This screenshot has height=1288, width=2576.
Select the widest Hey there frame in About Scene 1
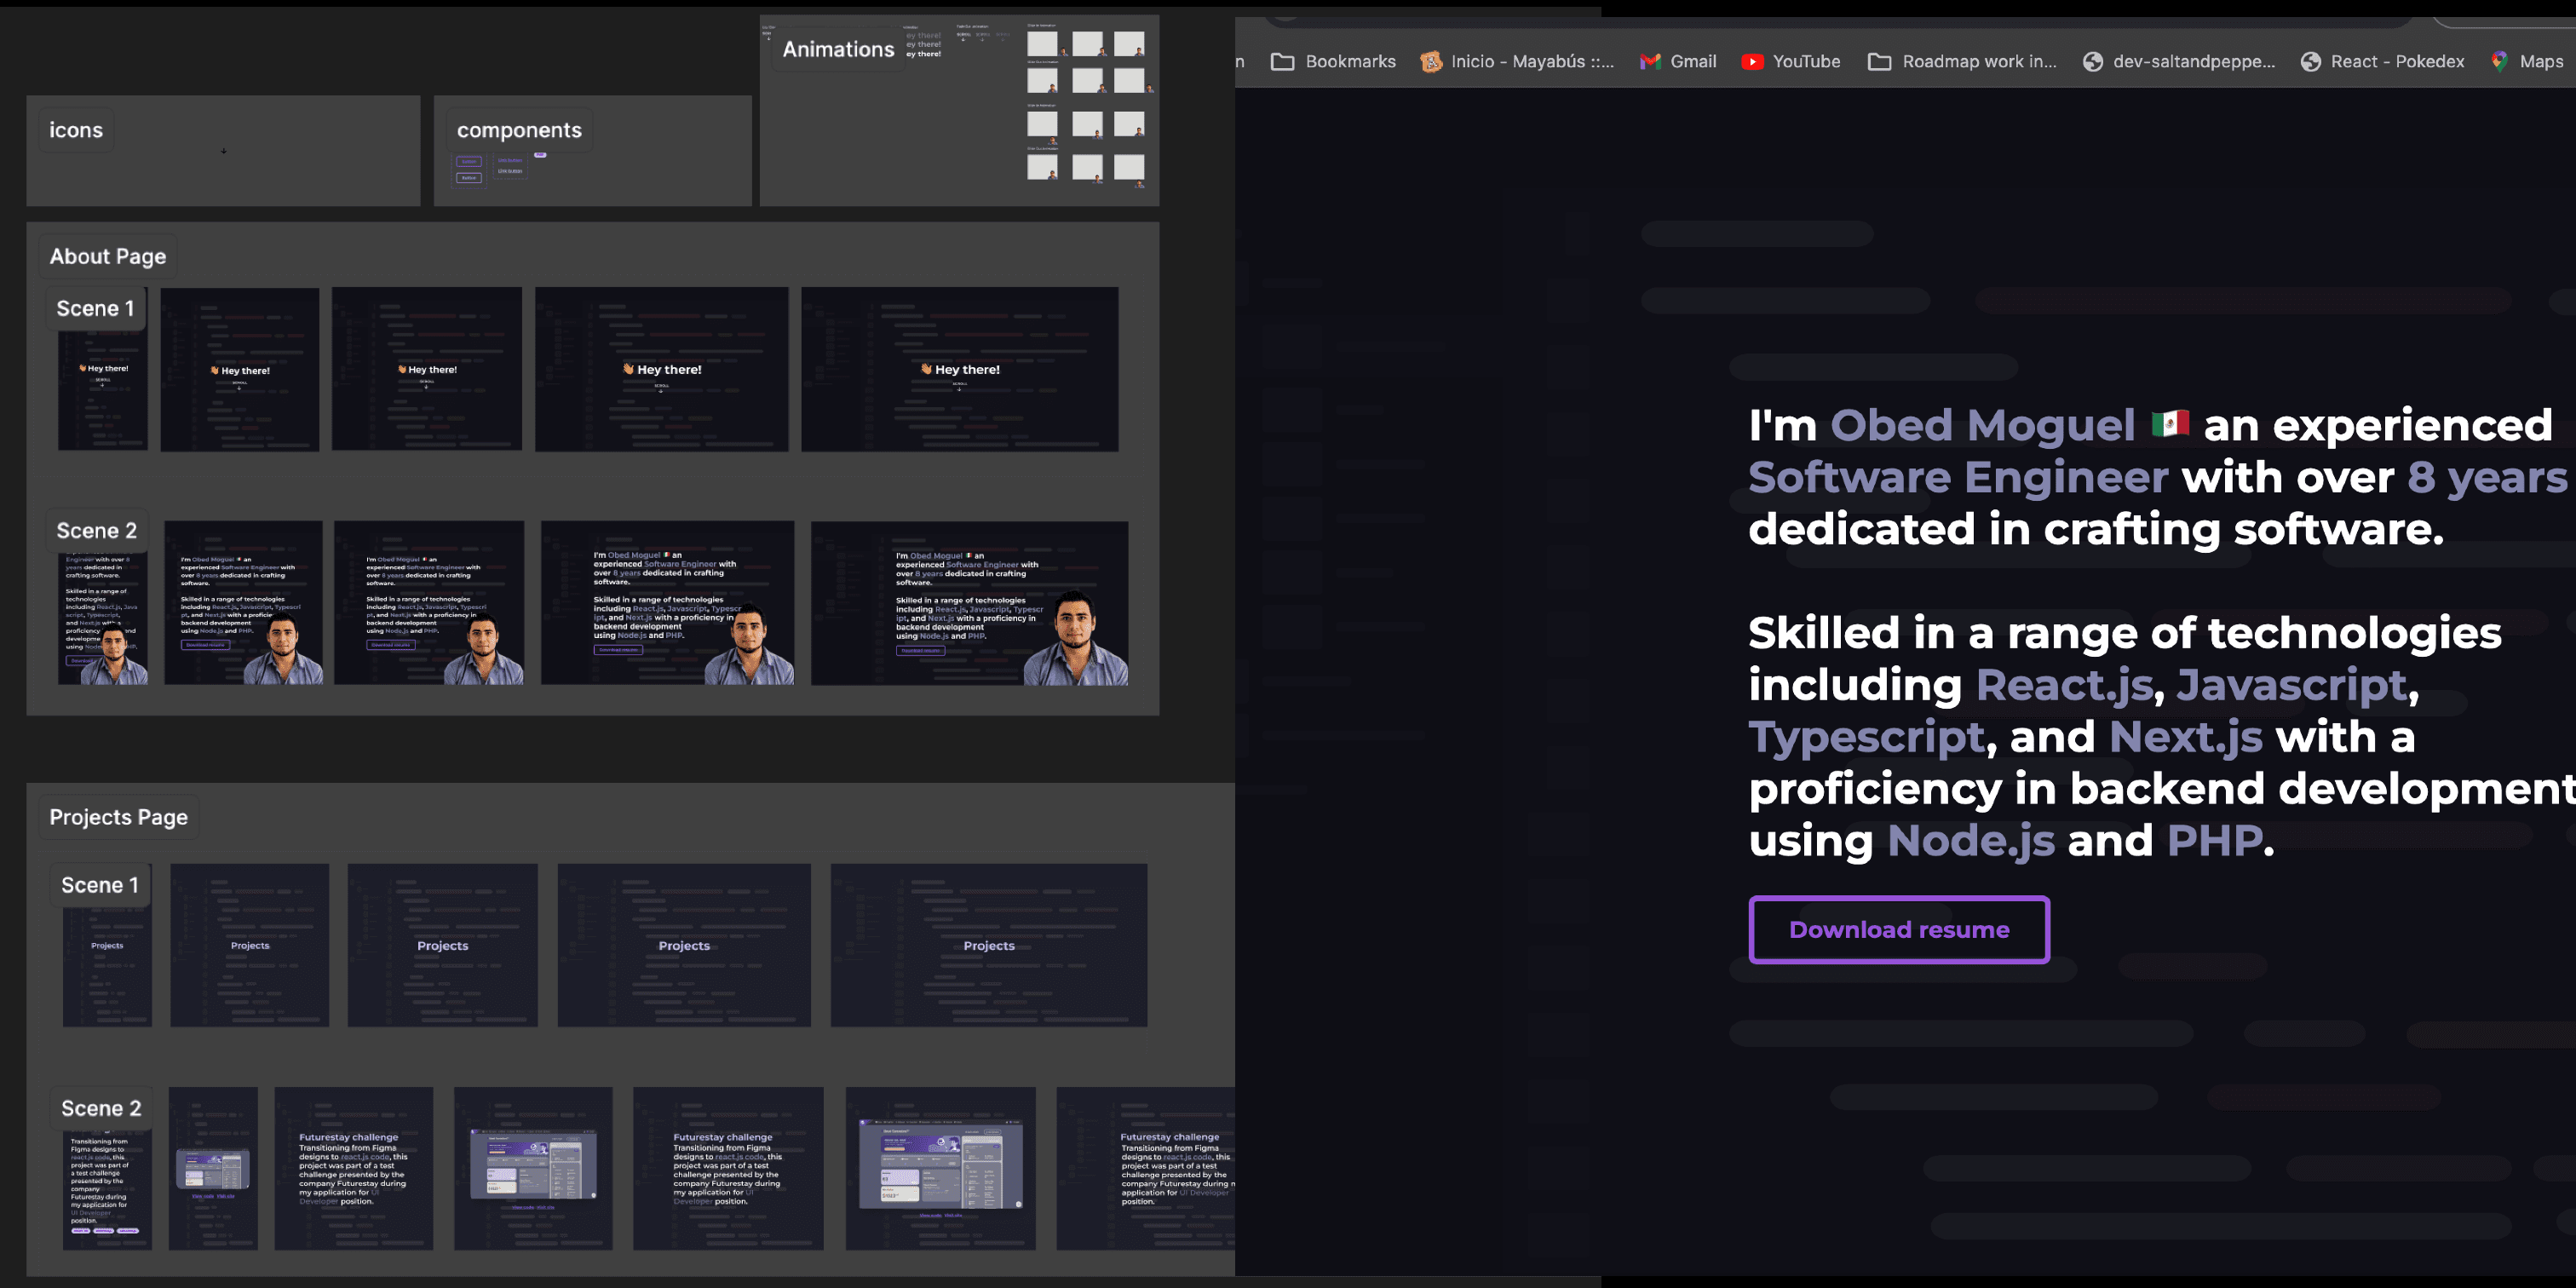(959, 369)
